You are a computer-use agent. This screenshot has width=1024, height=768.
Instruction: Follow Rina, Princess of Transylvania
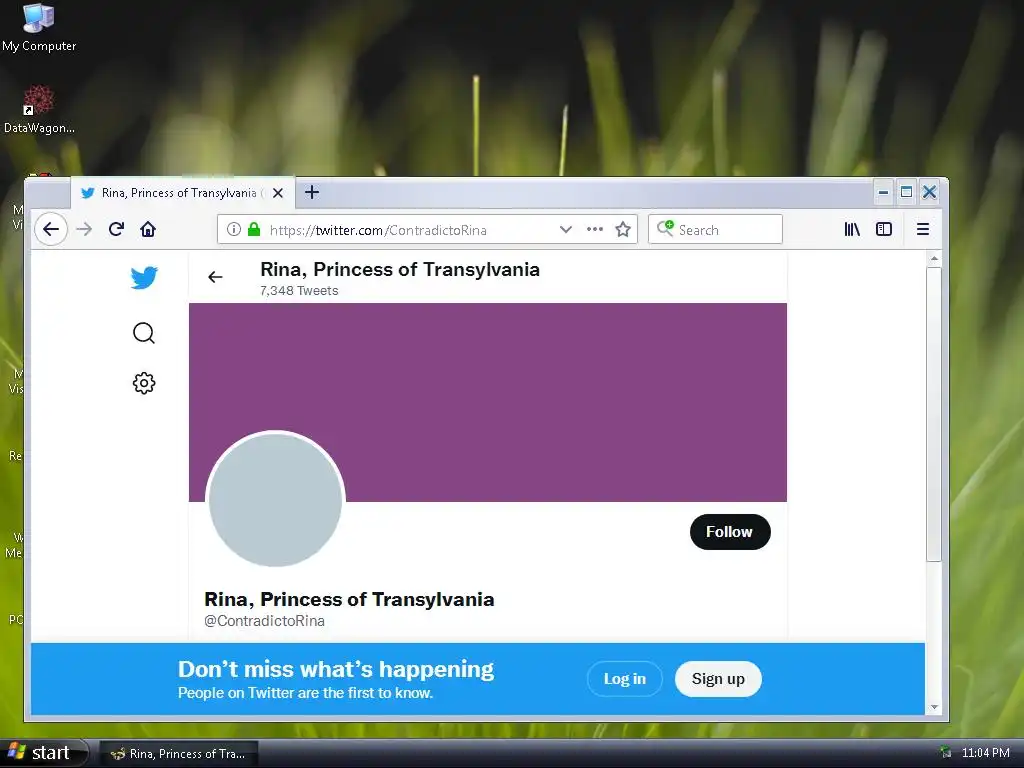730,532
